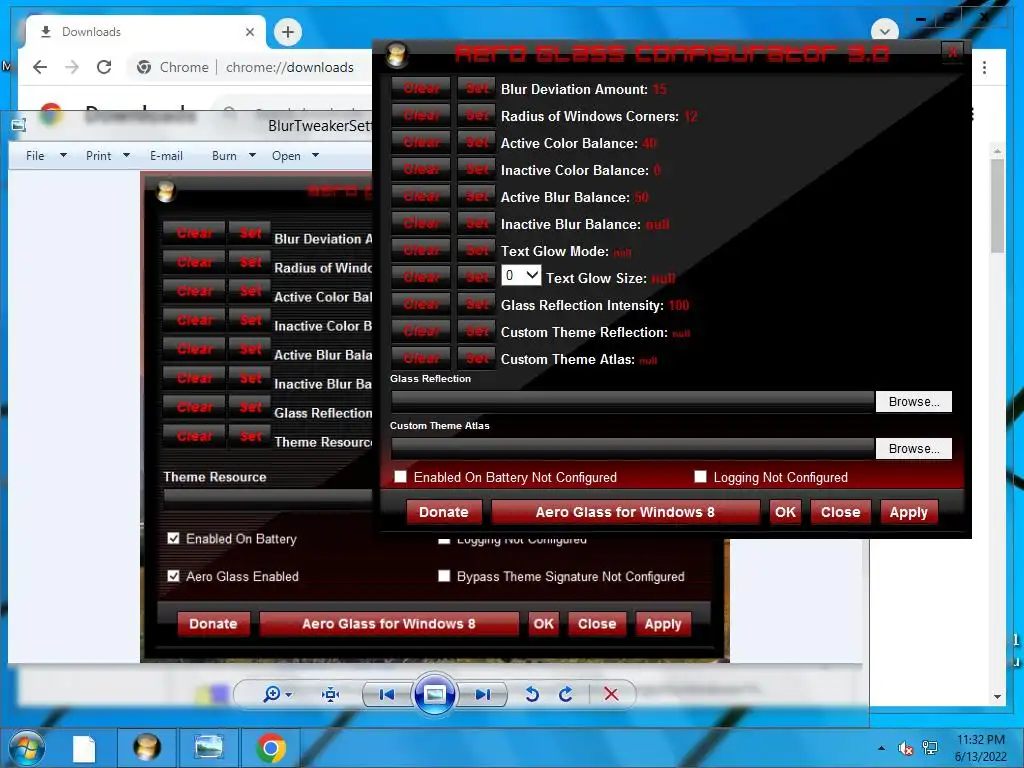Show hidden tray icons arrow
This screenshot has width=1024, height=768.
click(x=882, y=748)
